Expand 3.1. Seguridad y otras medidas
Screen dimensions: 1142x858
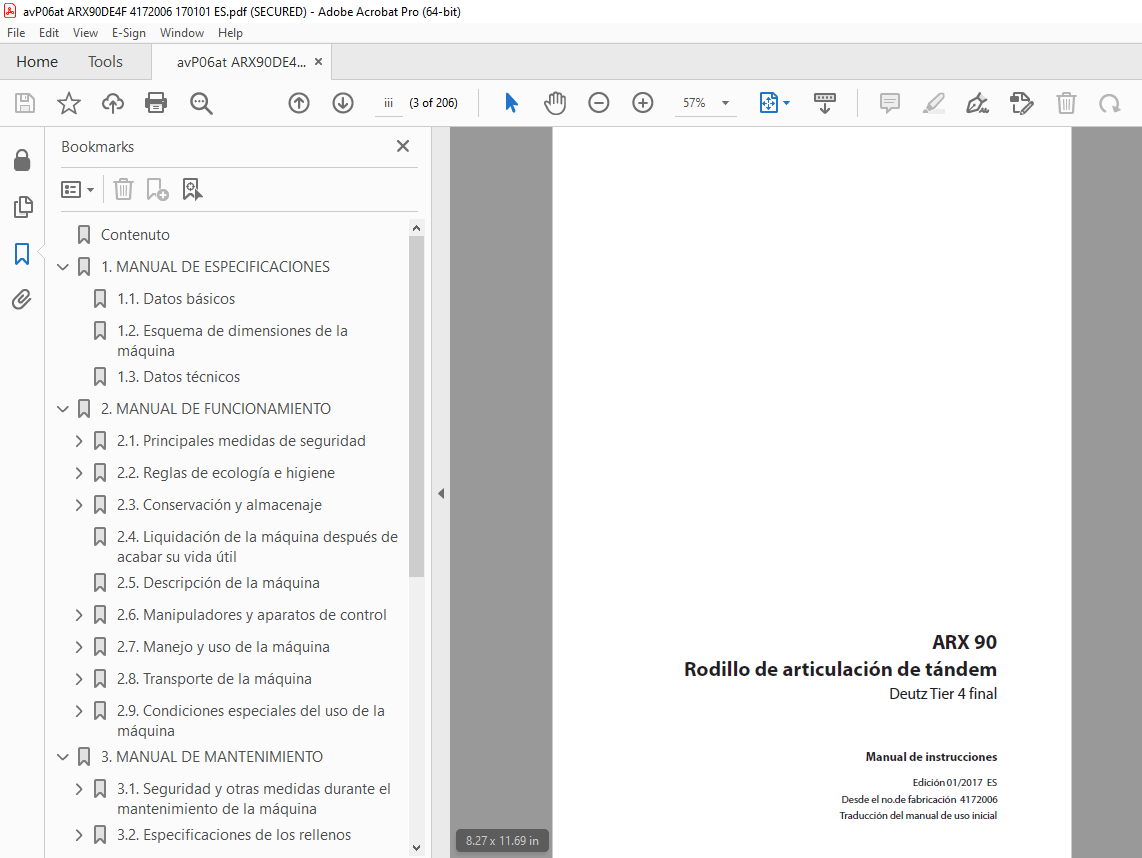pos(79,789)
